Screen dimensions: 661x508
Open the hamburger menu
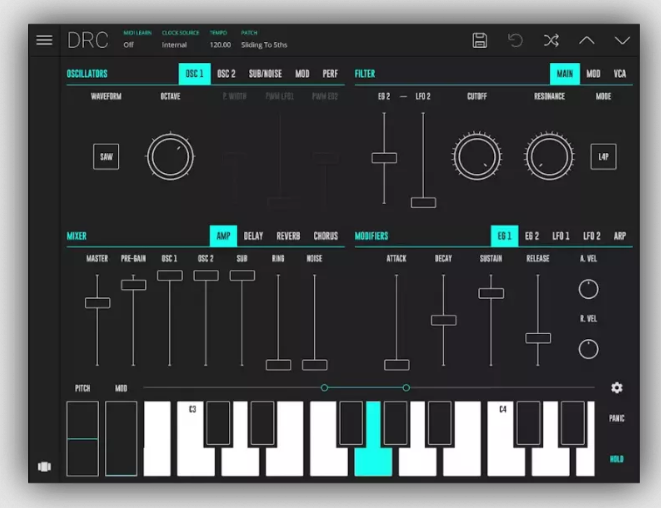(44, 40)
